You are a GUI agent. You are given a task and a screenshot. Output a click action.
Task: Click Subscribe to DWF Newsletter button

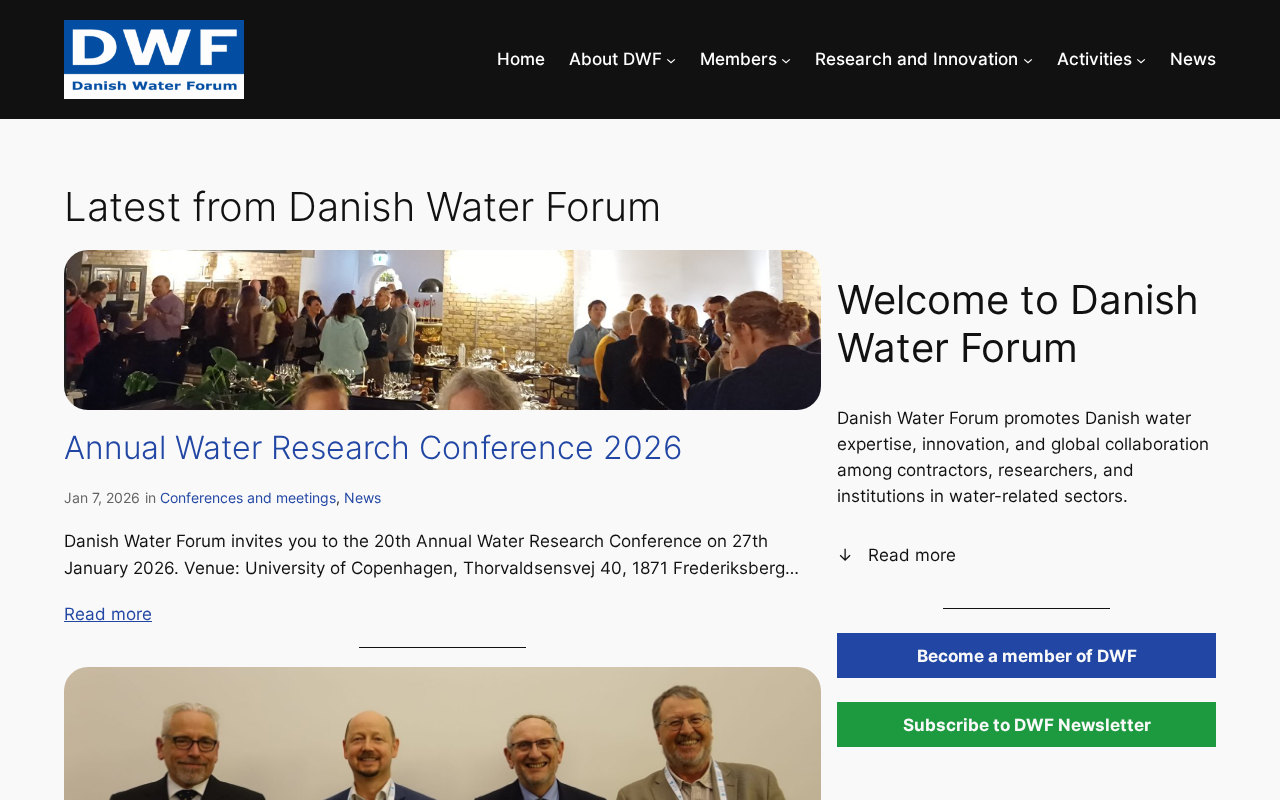(1026, 725)
